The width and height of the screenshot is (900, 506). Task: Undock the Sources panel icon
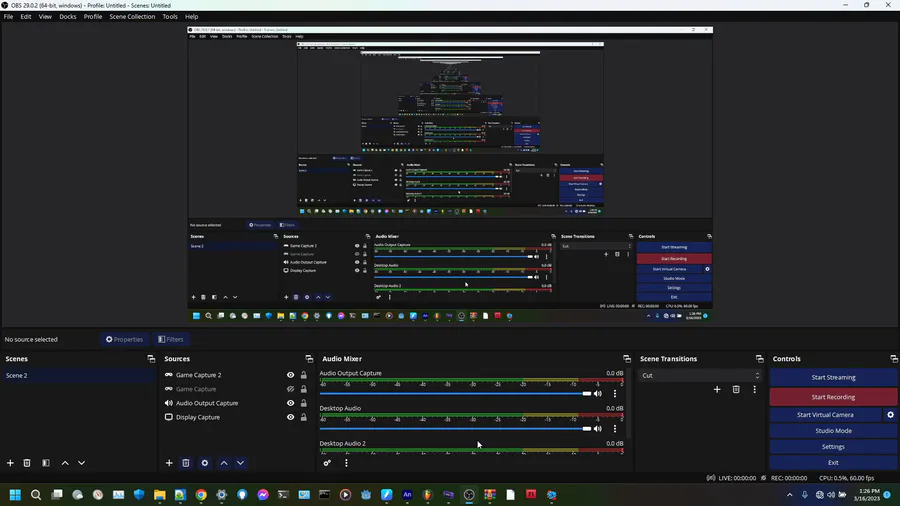pos(309,359)
